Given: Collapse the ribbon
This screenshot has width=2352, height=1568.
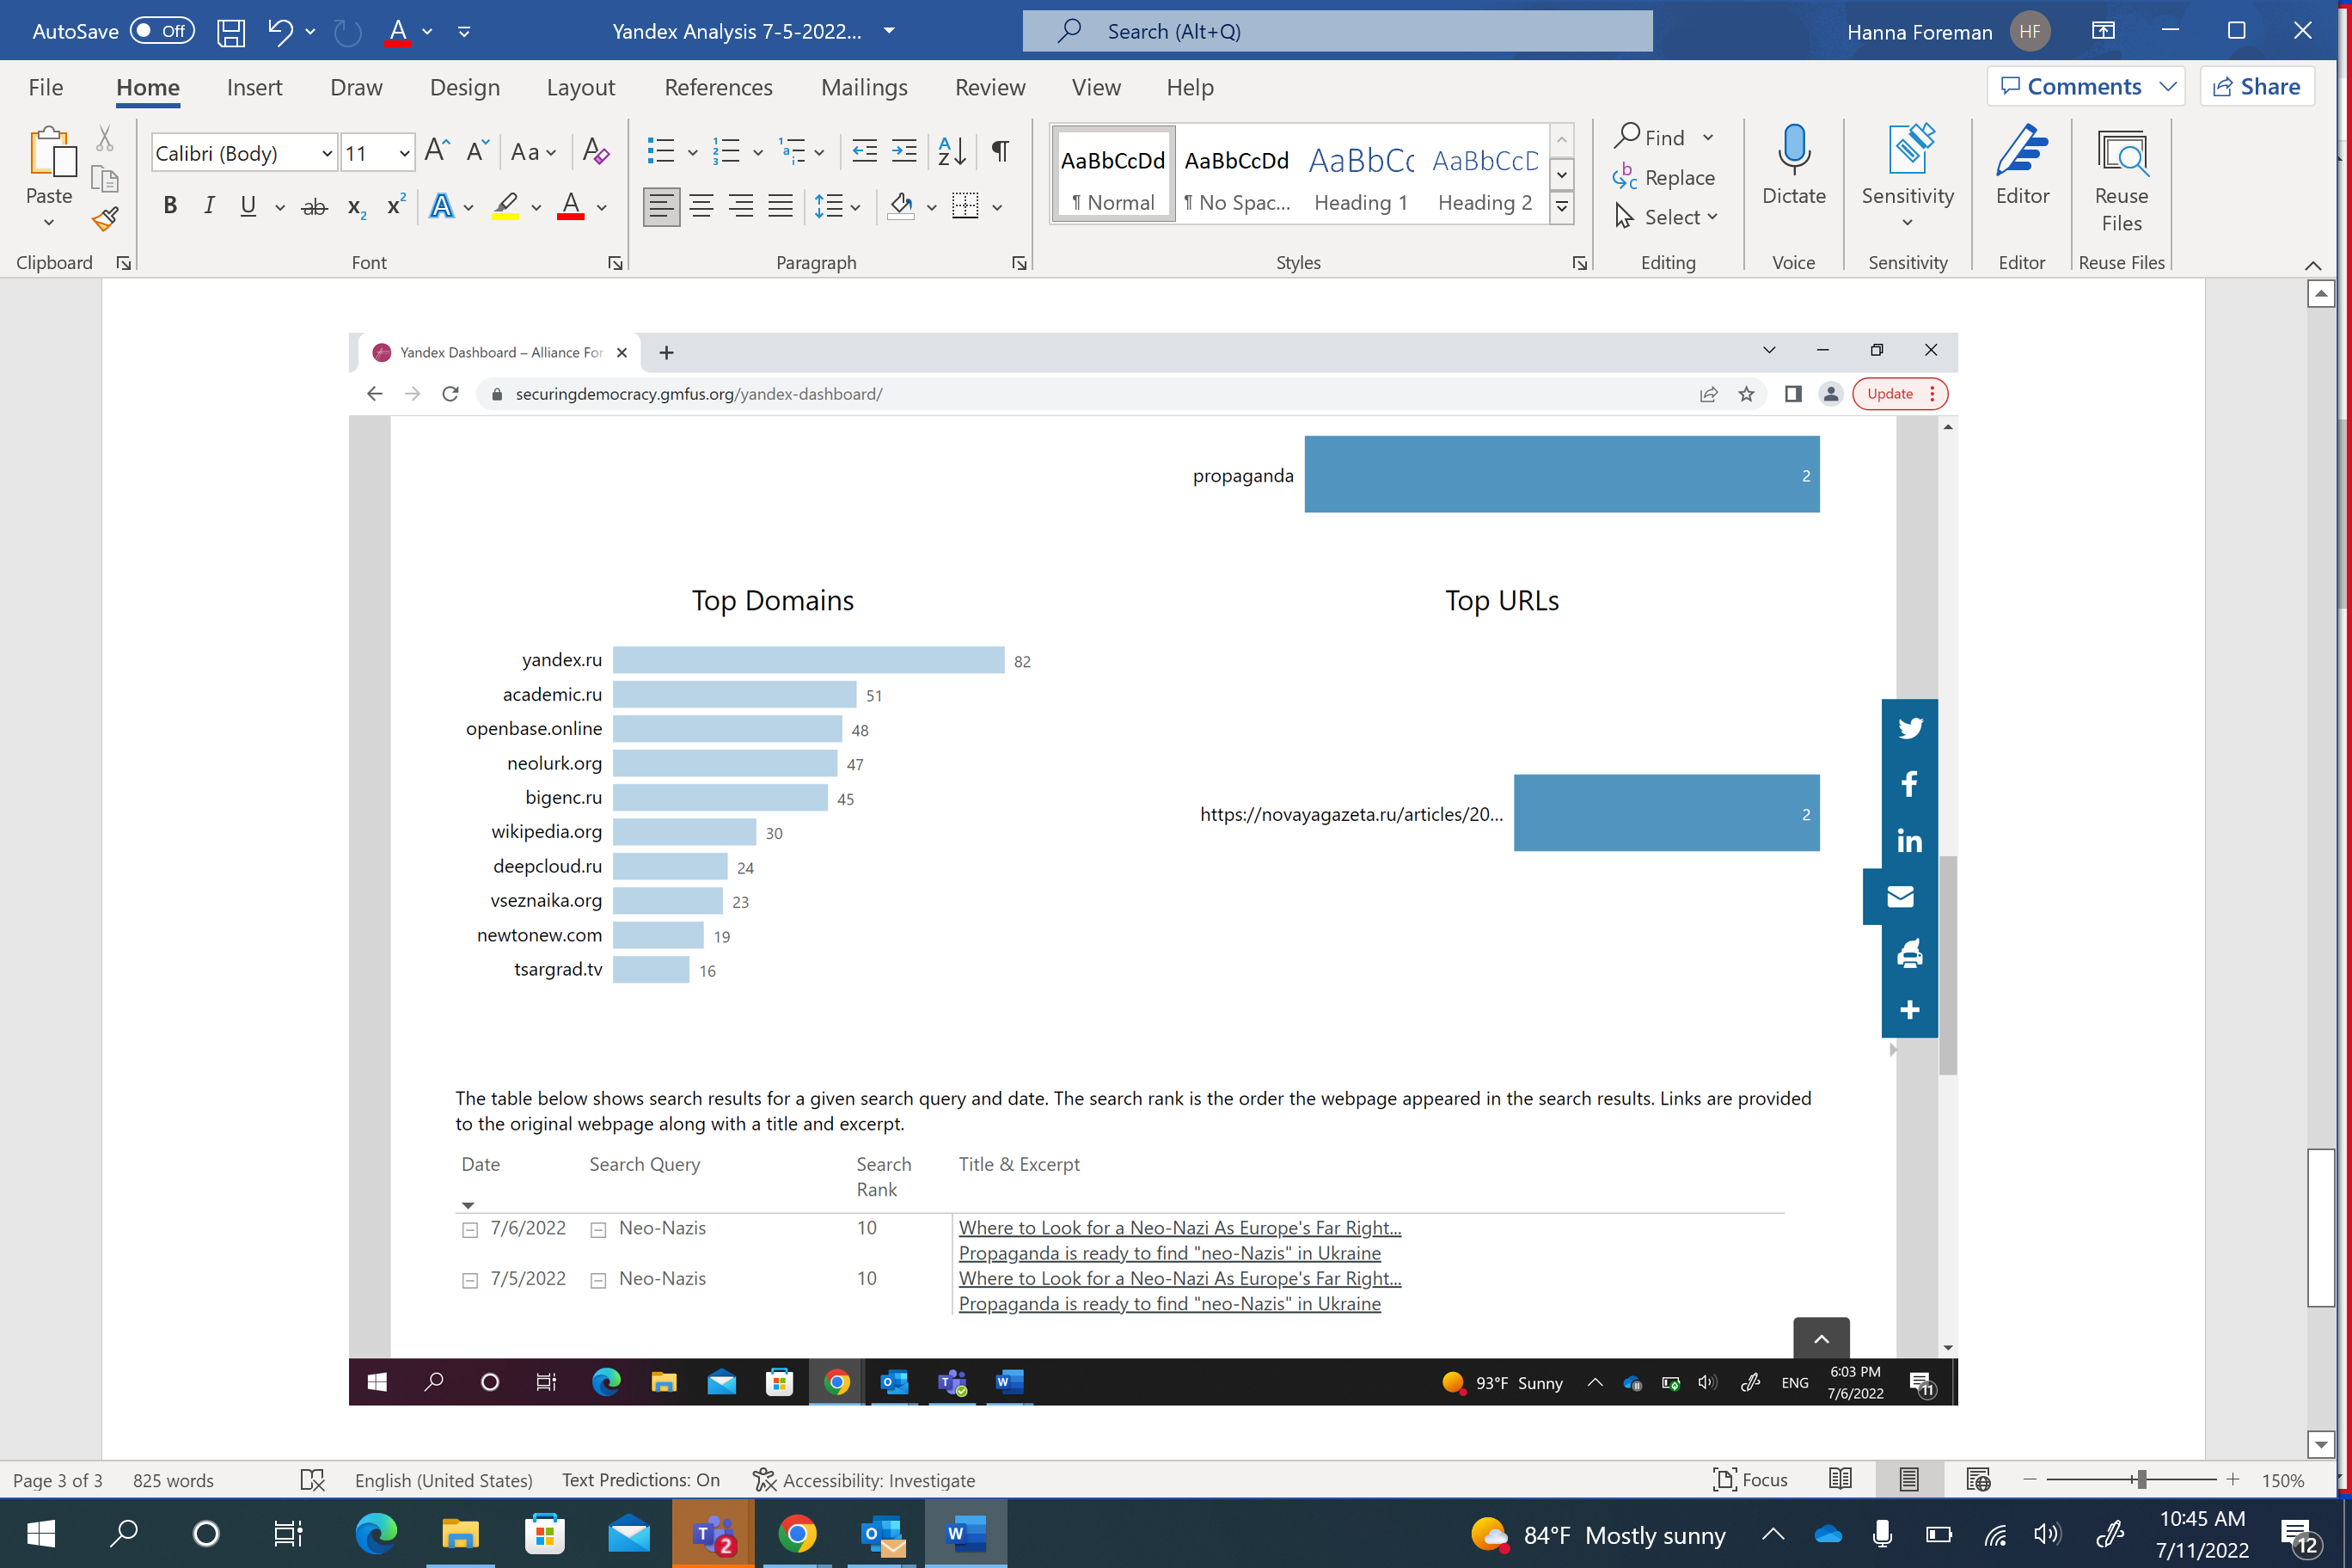Looking at the screenshot, I should pyautogui.click(x=2313, y=265).
